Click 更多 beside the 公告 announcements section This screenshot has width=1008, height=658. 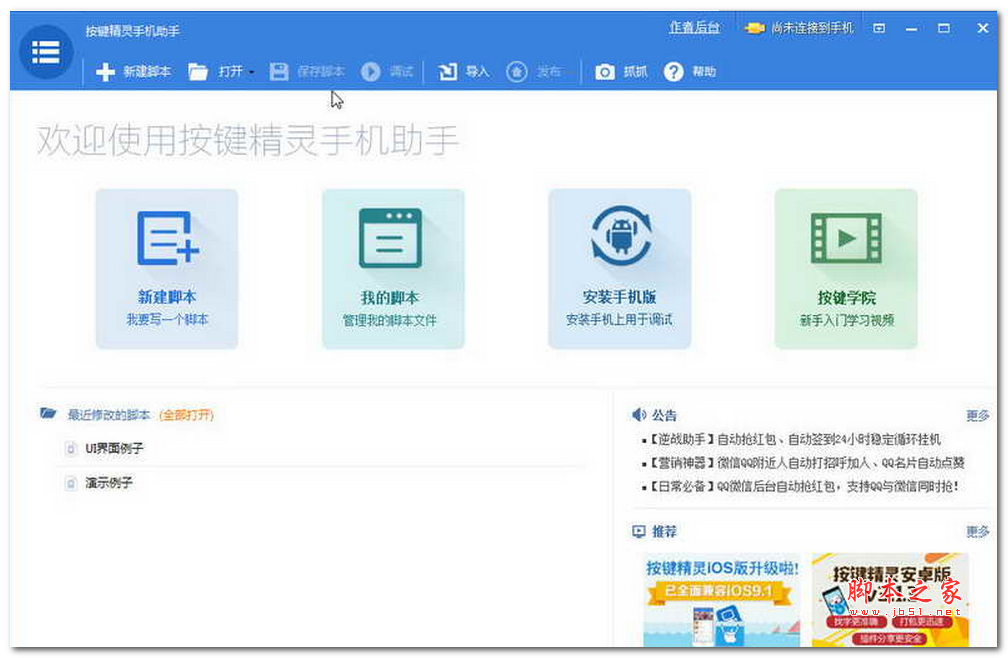[x=976, y=415]
